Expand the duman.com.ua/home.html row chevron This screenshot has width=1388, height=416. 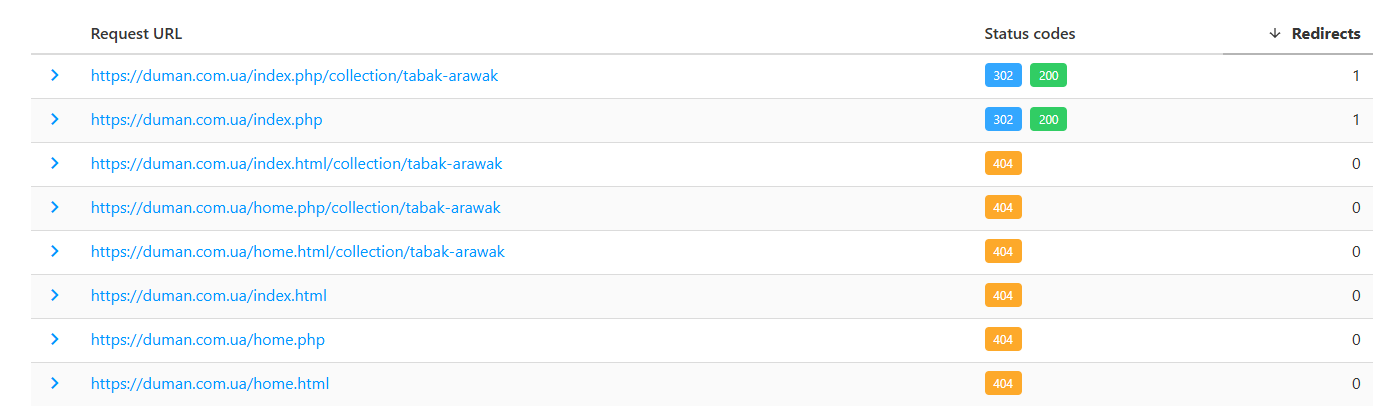[x=55, y=383]
